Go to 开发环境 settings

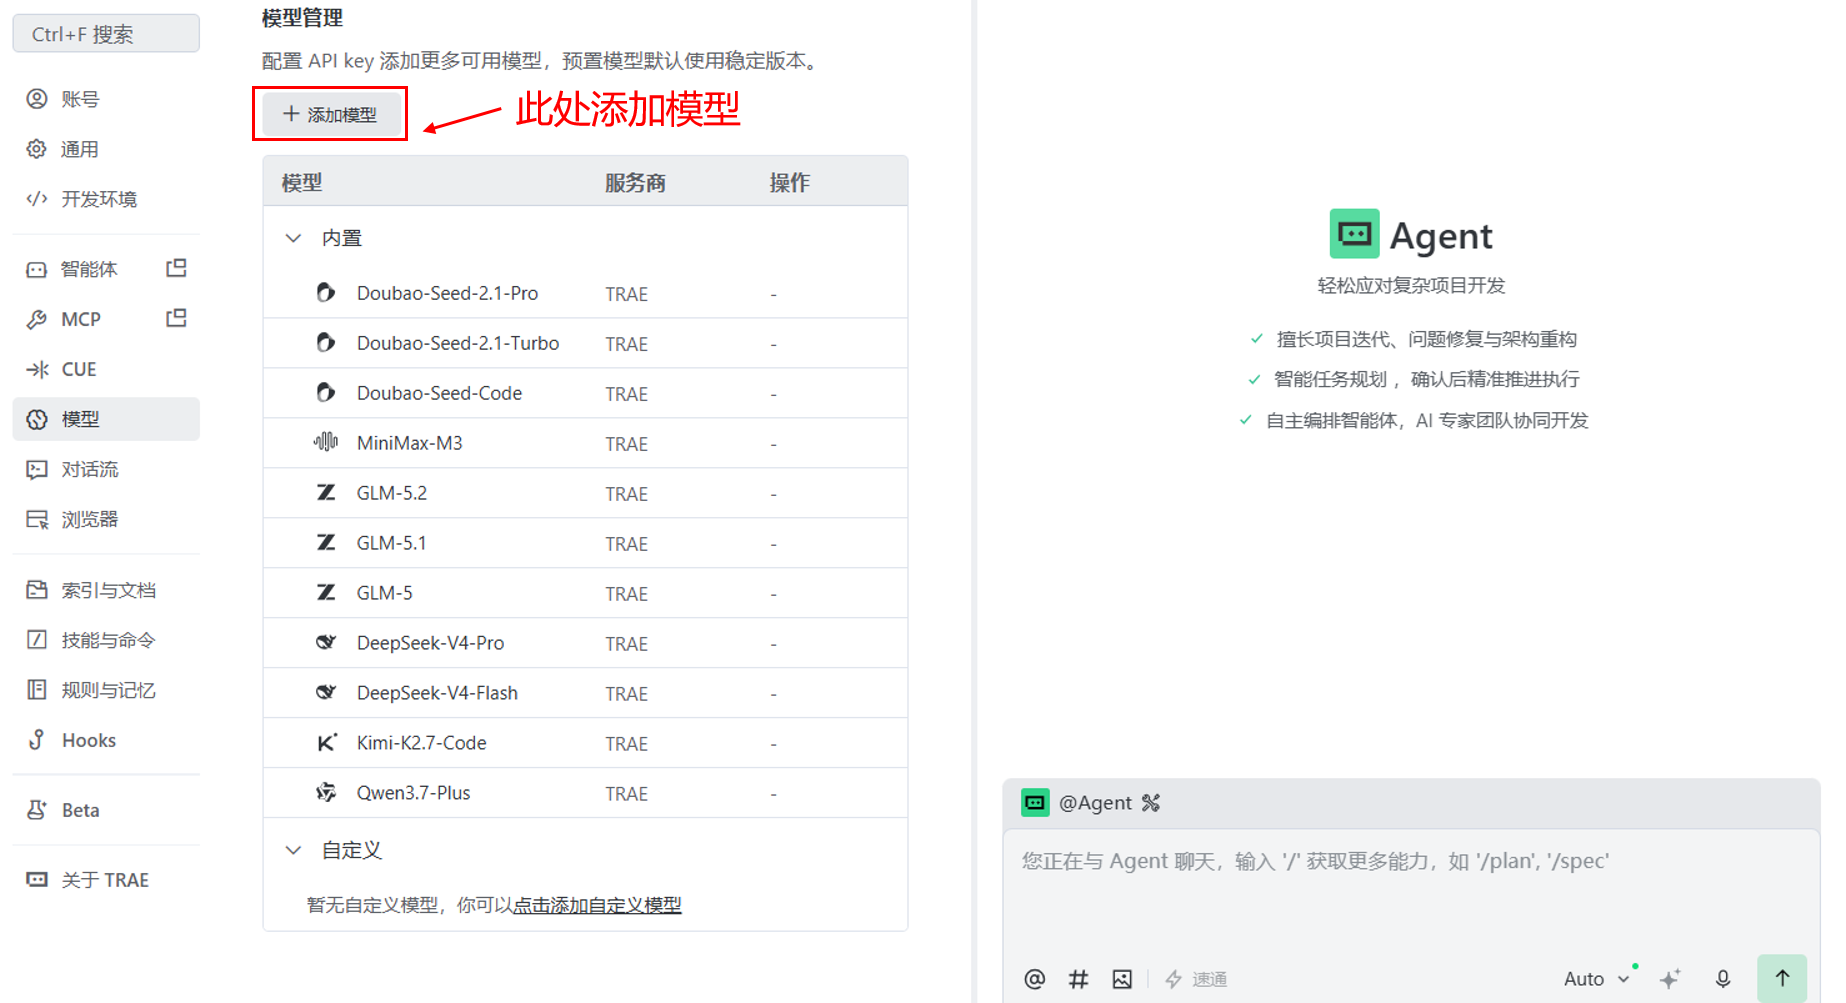[106, 199]
